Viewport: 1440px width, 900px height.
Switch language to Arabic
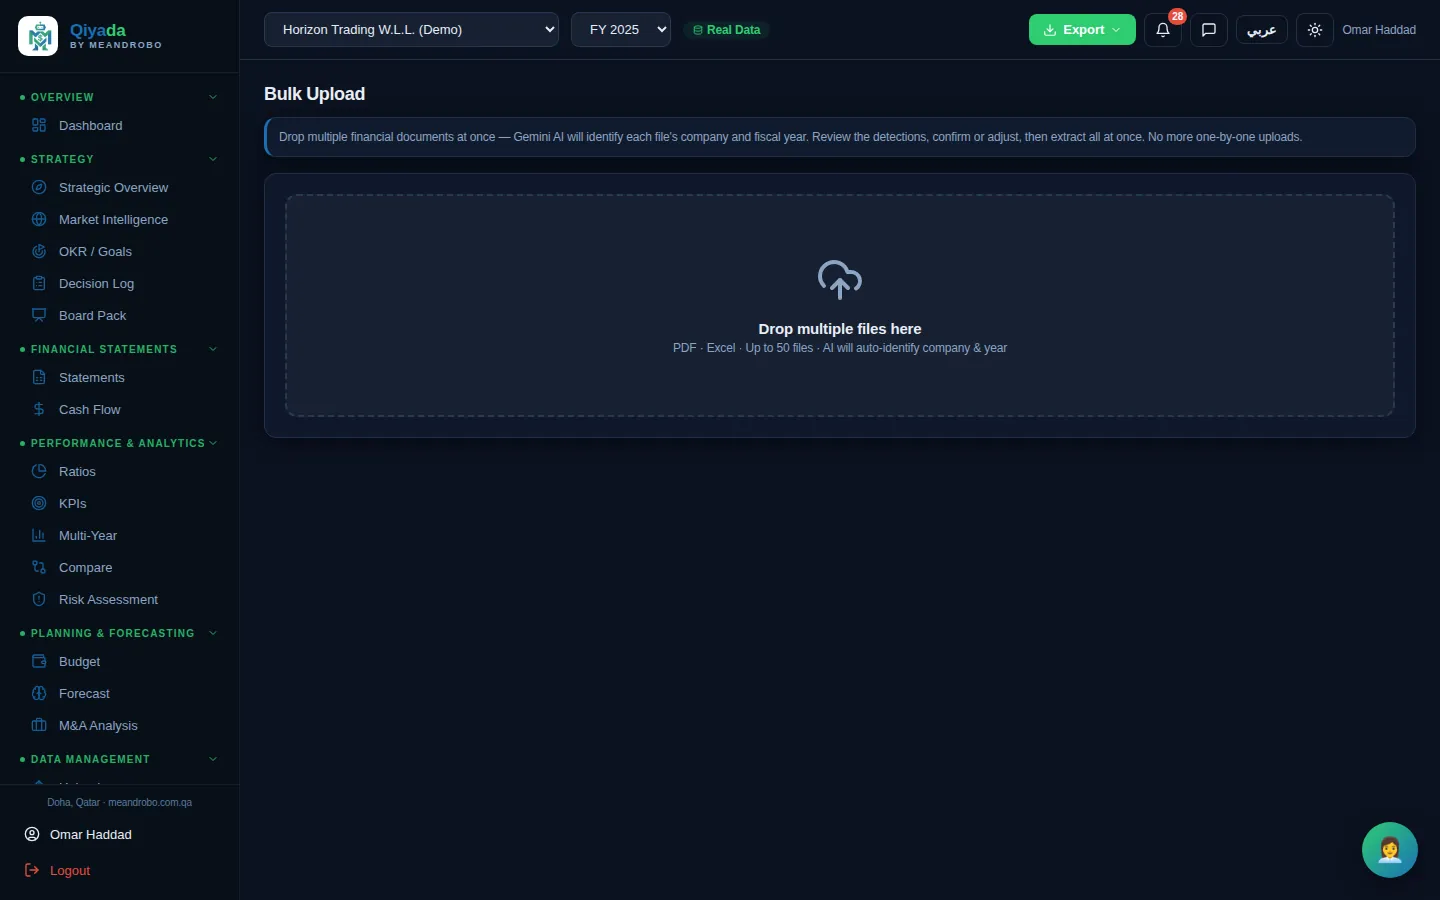(1261, 30)
